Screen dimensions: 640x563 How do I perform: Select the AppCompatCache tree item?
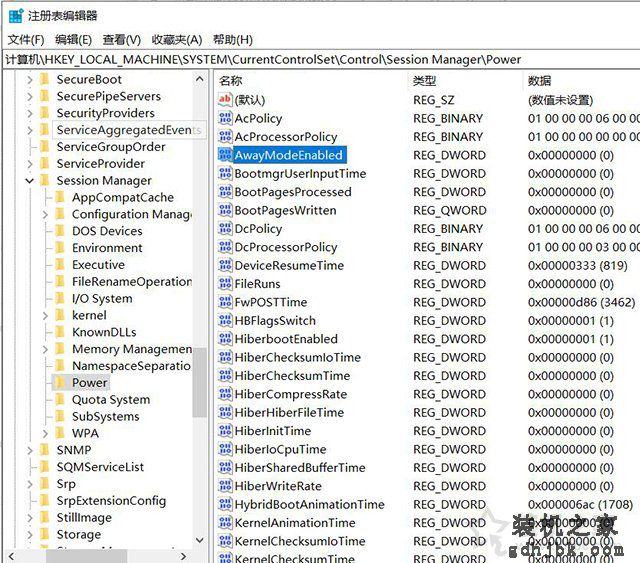[x=123, y=197]
